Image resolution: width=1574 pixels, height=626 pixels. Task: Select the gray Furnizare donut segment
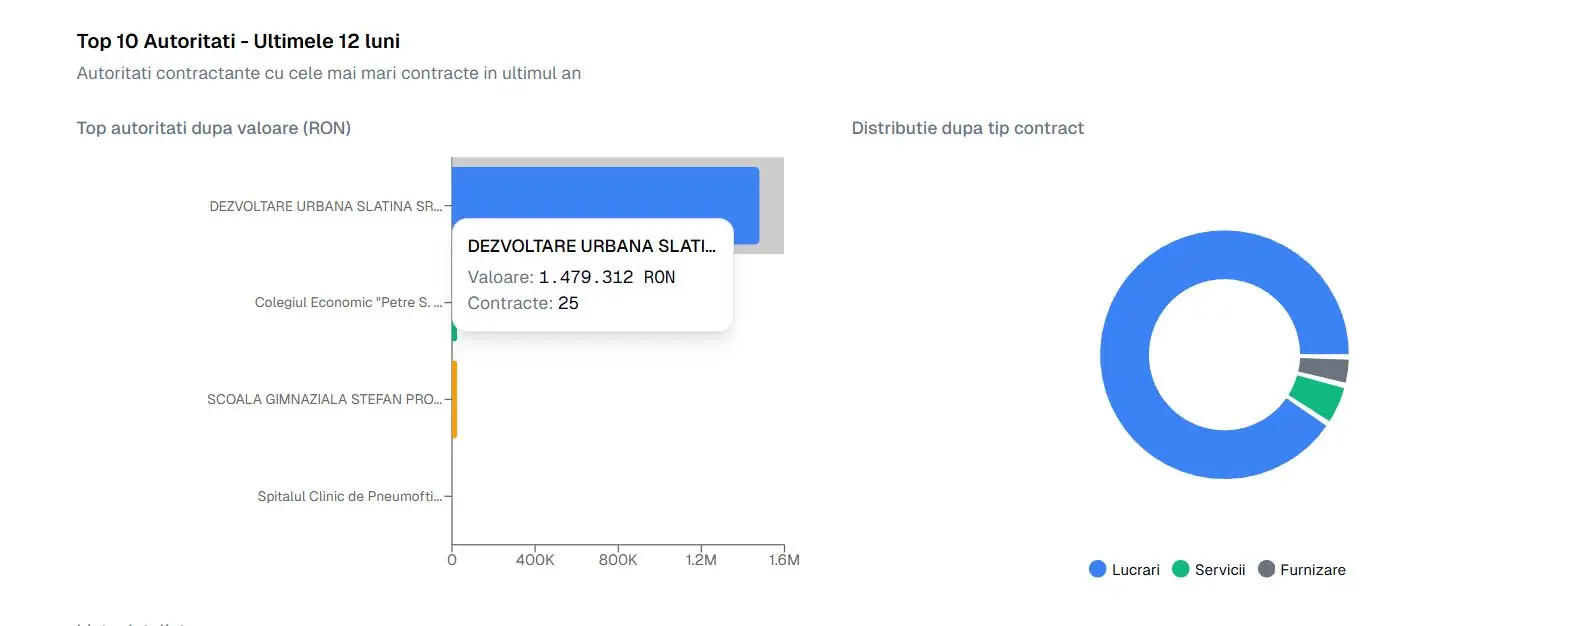point(1324,369)
